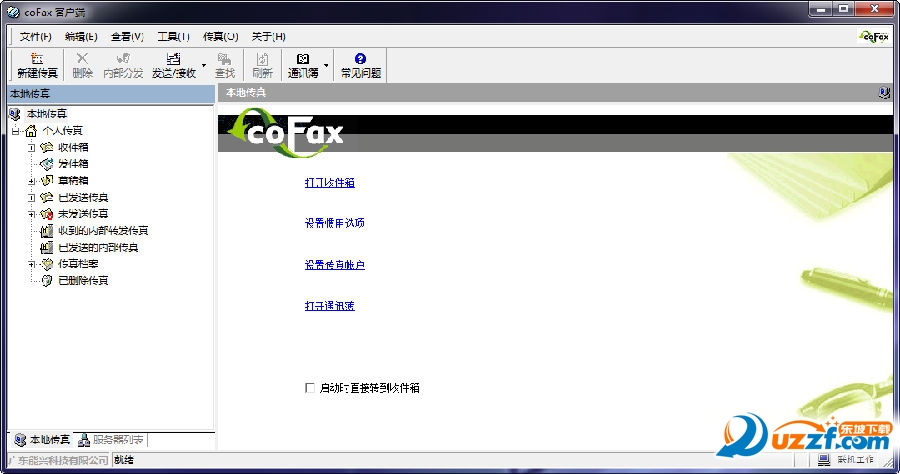900x474 pixels.
Task: Select the 草稿箱 folder icon
Action: [x=46, y=181]
